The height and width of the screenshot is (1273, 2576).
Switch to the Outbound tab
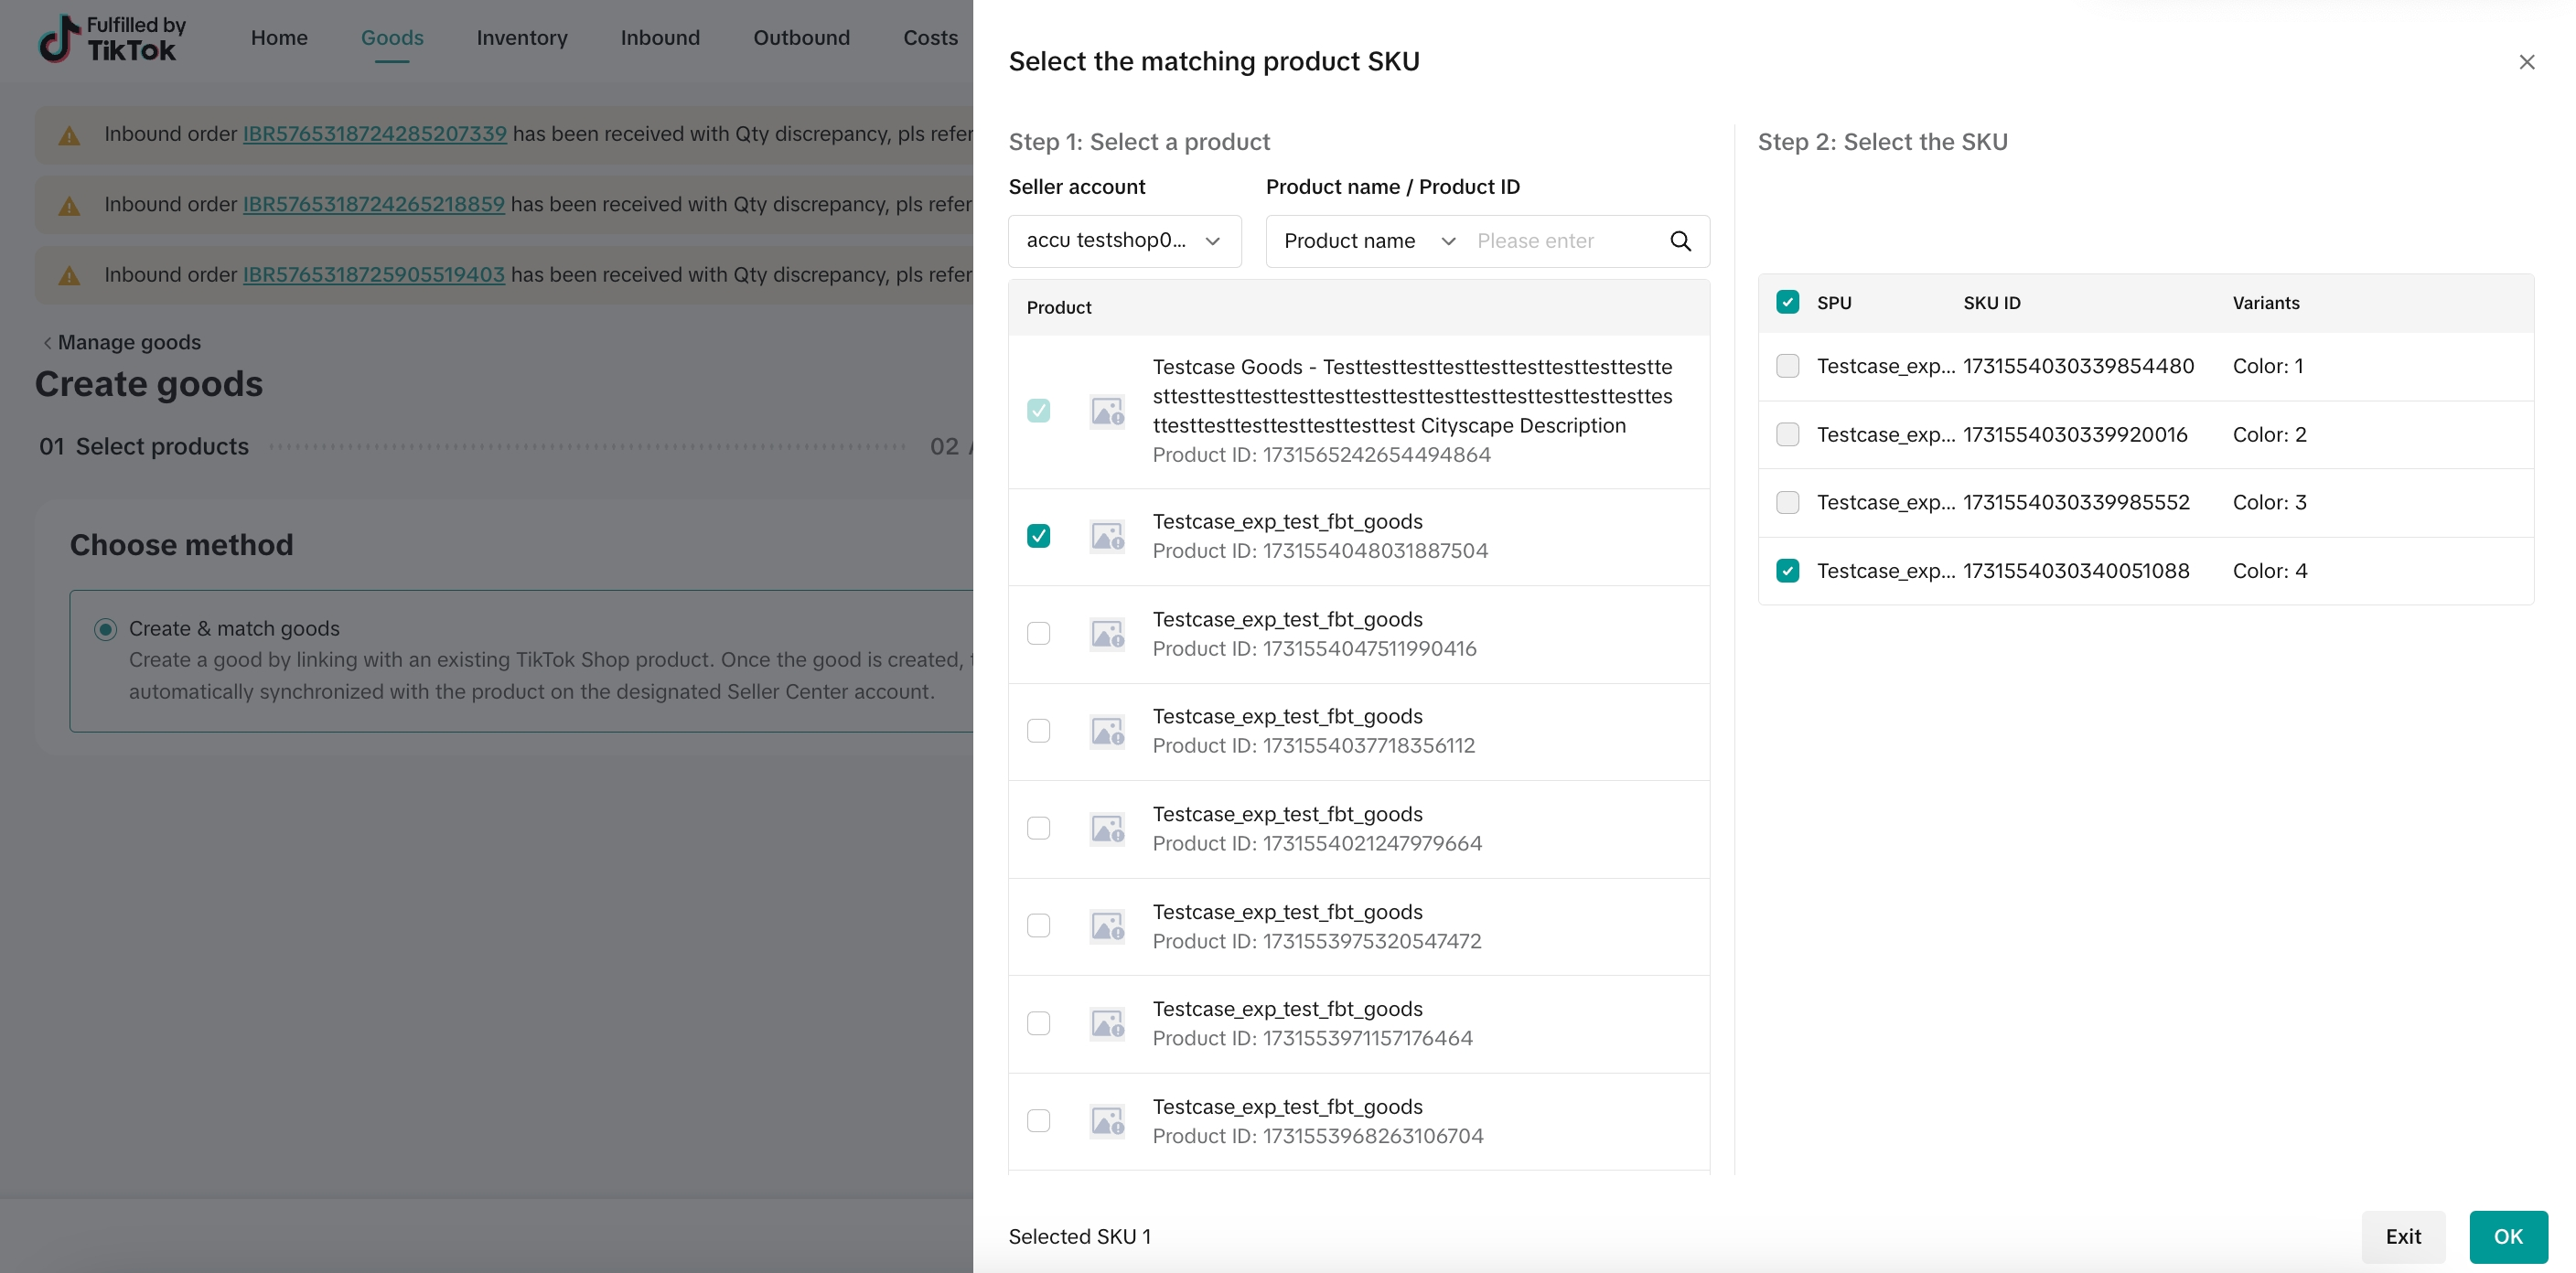(801, 38)
